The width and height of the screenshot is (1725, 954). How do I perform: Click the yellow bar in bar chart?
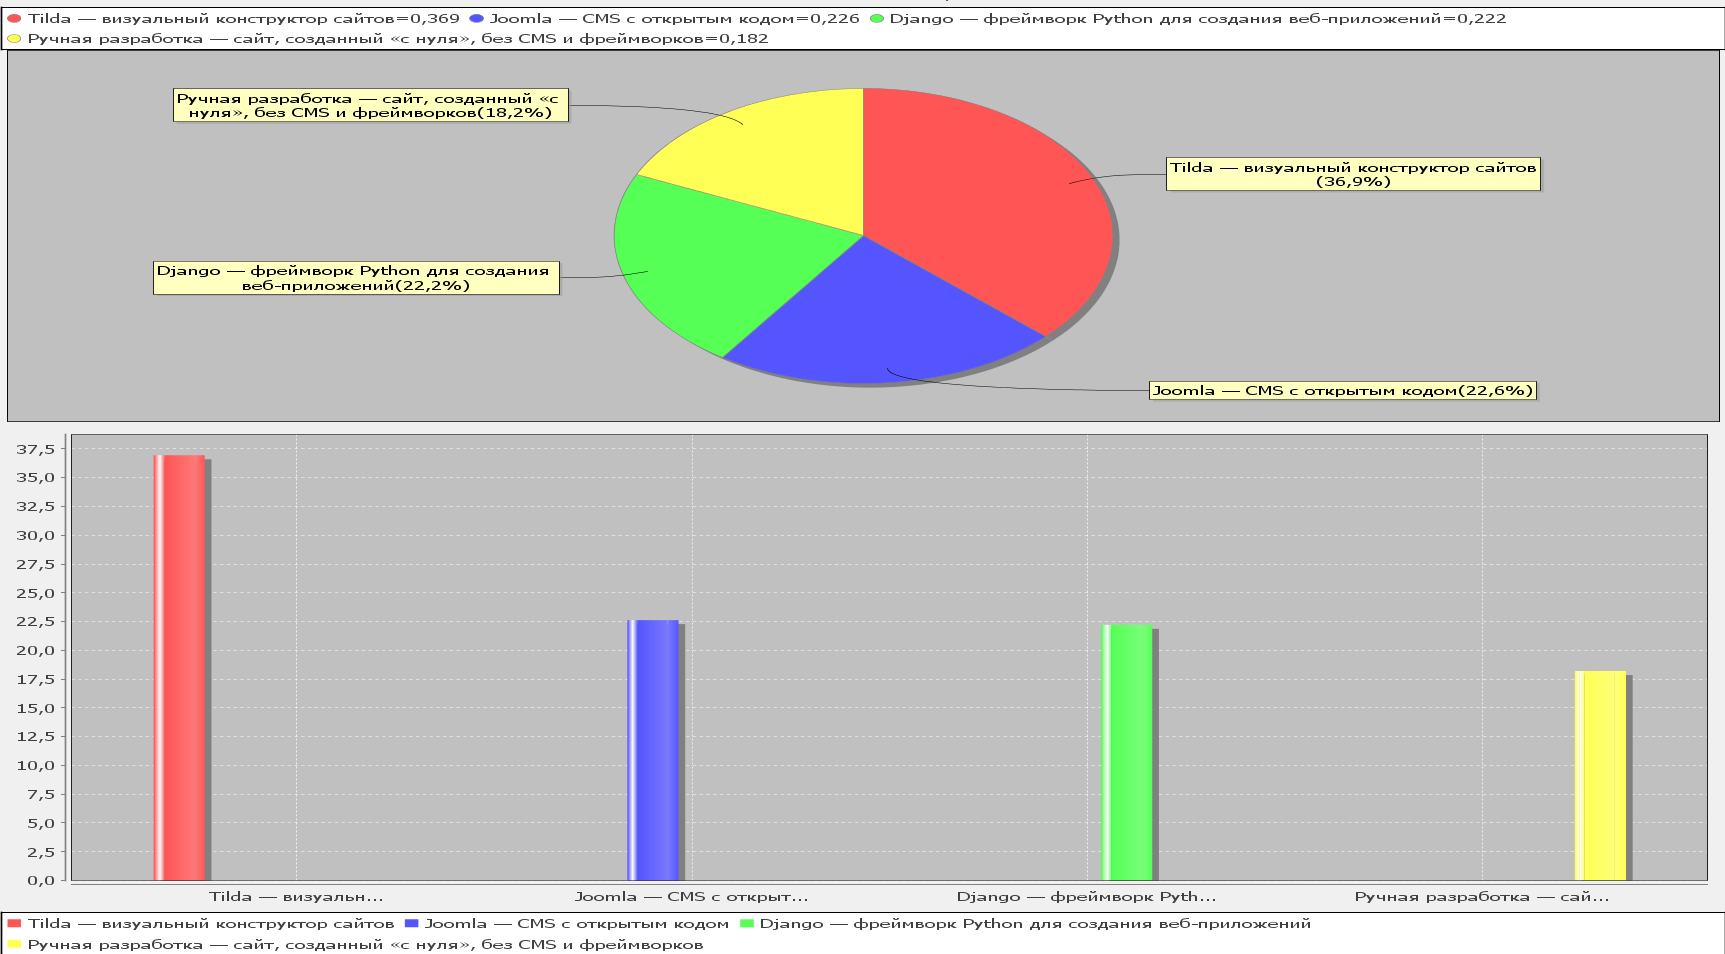point(1600,776)
